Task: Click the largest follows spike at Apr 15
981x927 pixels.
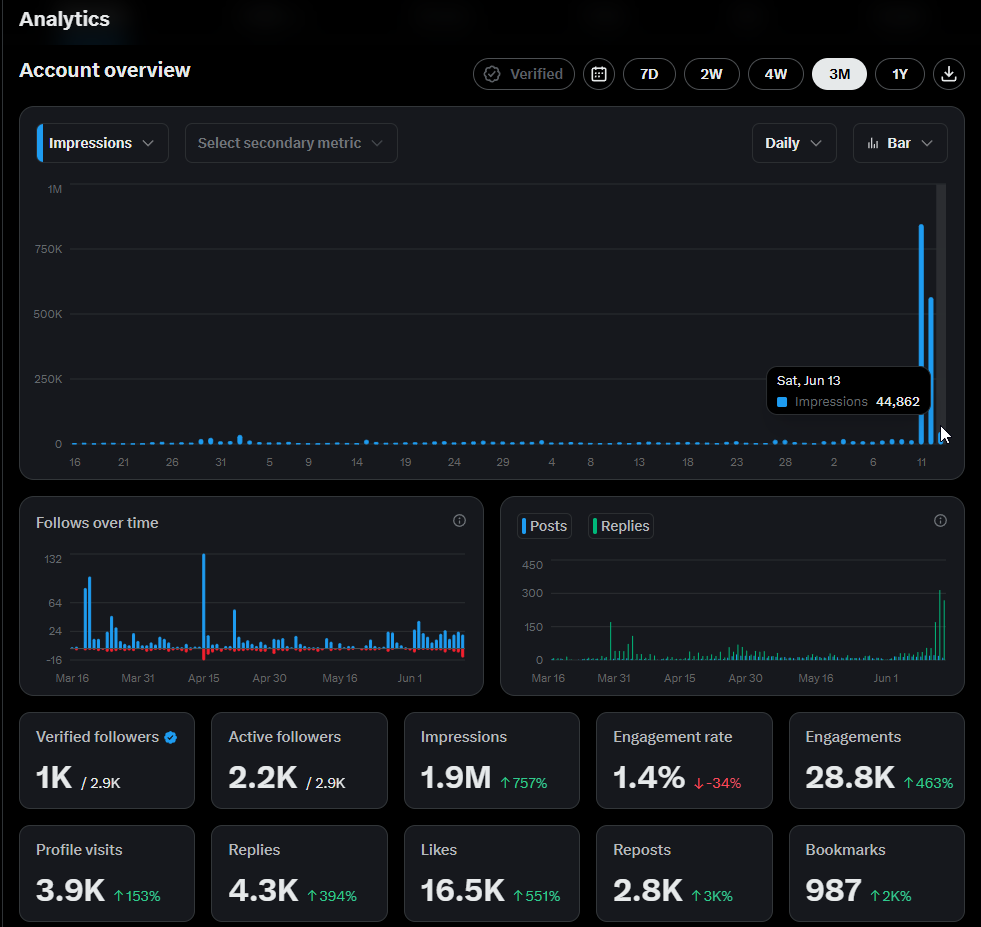Action: (x=203, y=600)
